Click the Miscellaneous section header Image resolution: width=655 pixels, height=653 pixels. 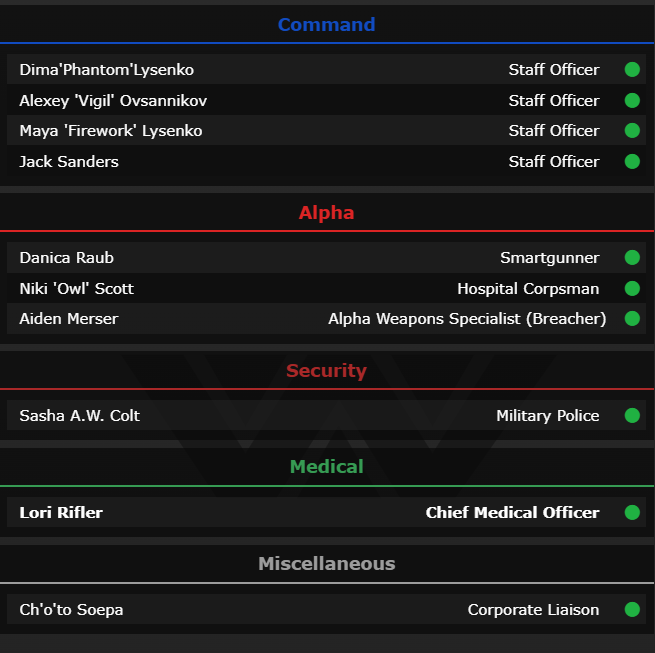click(x=327, y=564)
